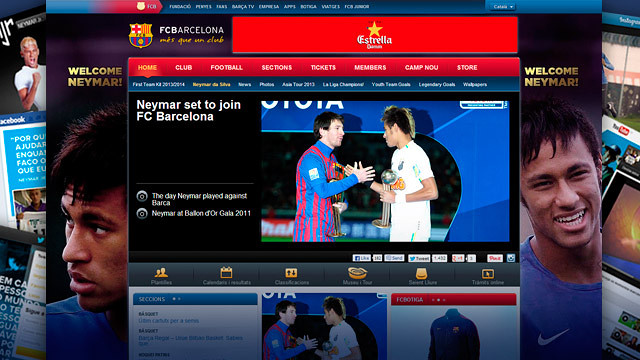Image resolution: width=640 pixels, height=360 pixels.
Task: Click FCB JUNIOR in the top bar
Action: point(357,7)
